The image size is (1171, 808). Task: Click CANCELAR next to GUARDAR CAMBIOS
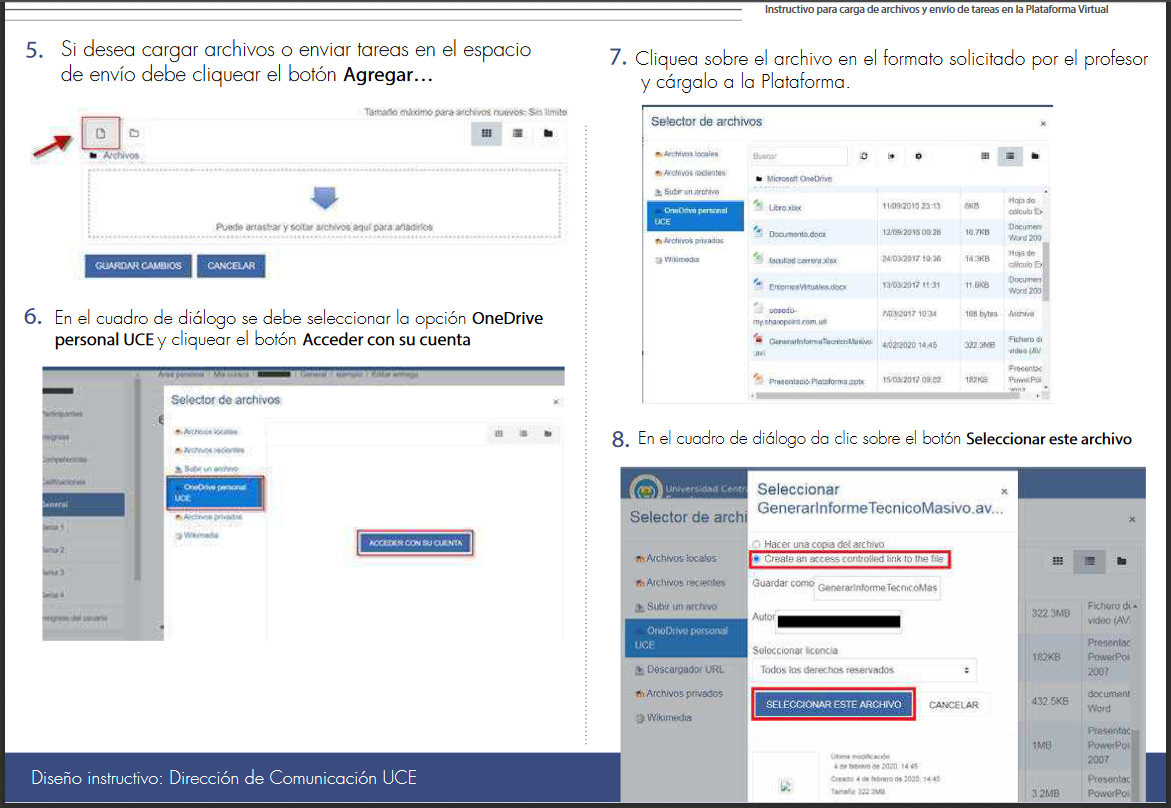point(231,266)
